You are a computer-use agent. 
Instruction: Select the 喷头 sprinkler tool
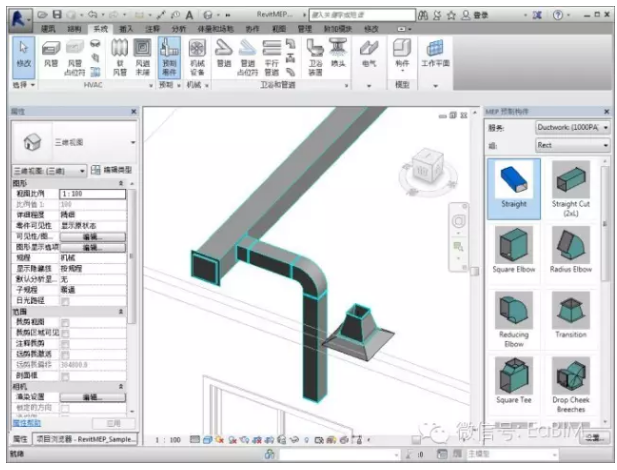tap(338, 54)
